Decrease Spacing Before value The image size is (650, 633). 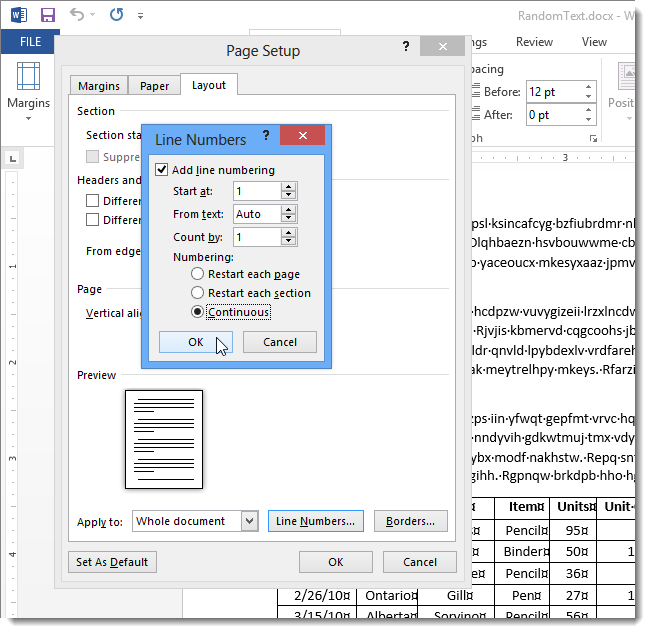click(588, 97)
